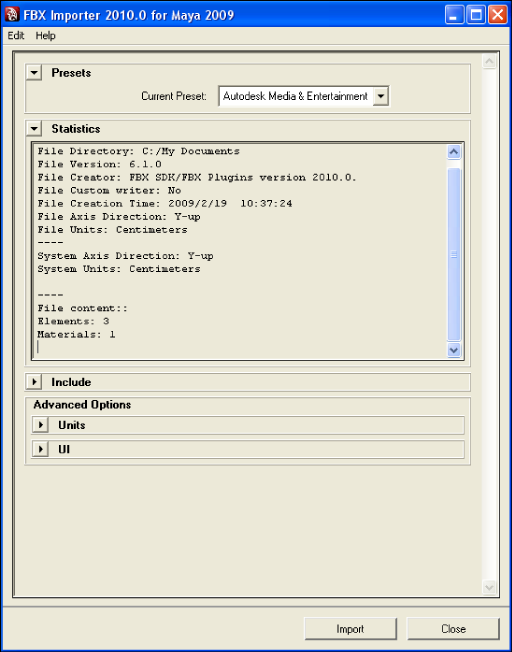The height and width of the screenshot is (652, 512).
Task: Click the Statistics scroll up arrow
Action: tap(454, 152)
